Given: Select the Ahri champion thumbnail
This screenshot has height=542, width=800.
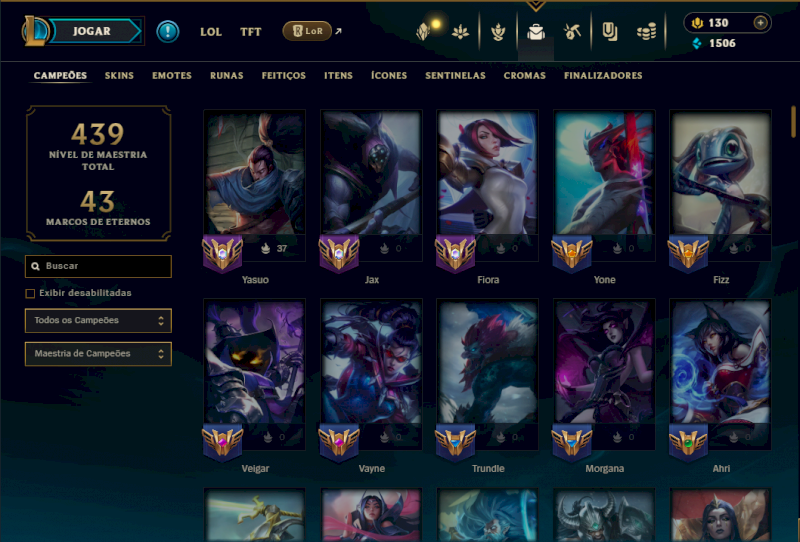Looking at the screenshot, I should pyautogui.click(x=720, y=362).
